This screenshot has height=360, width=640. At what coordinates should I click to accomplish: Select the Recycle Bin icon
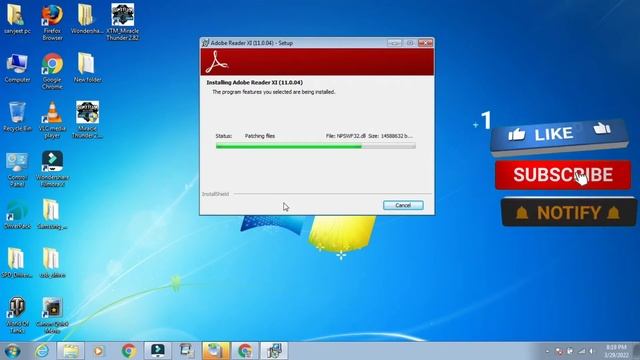(x=17, y=117)
